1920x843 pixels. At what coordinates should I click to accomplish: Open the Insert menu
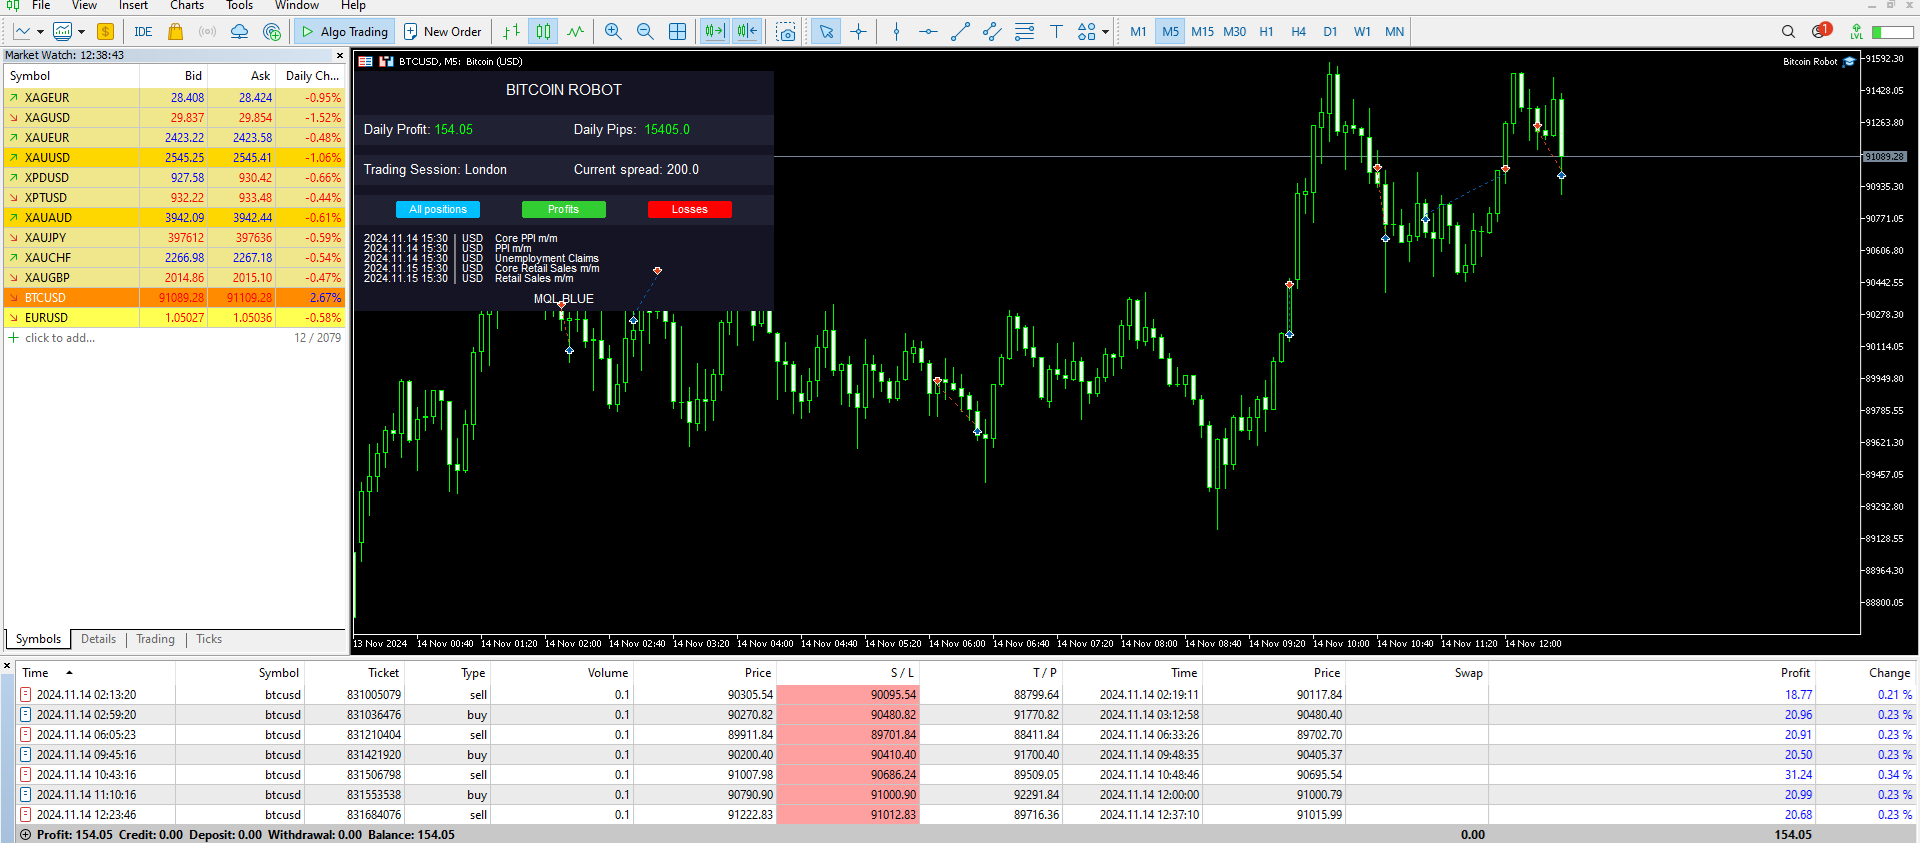point(133,6)
